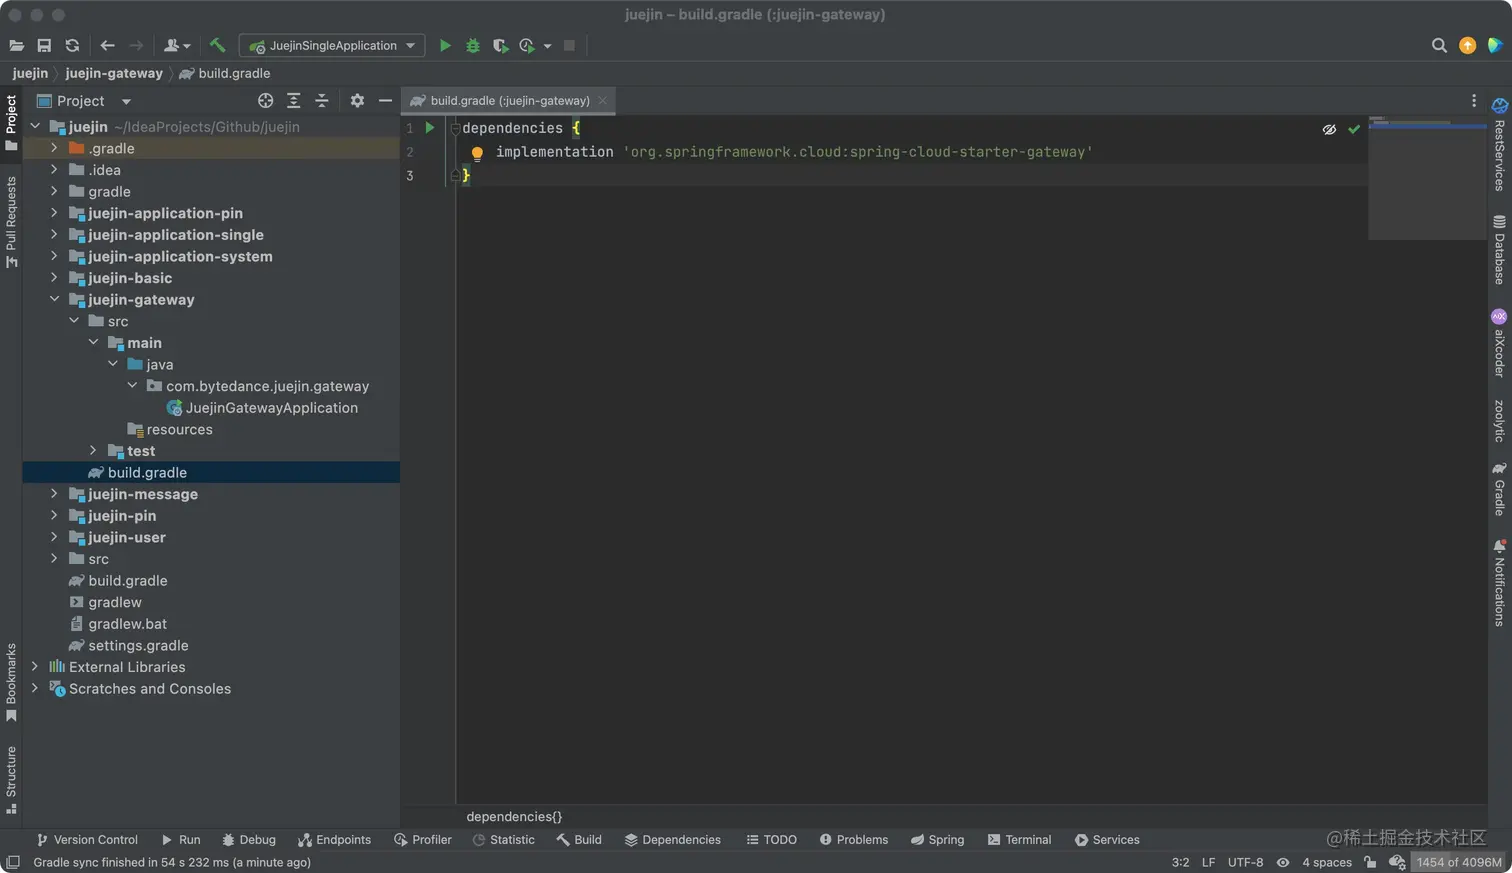Click the Build project hammer icon

(217, 45)
